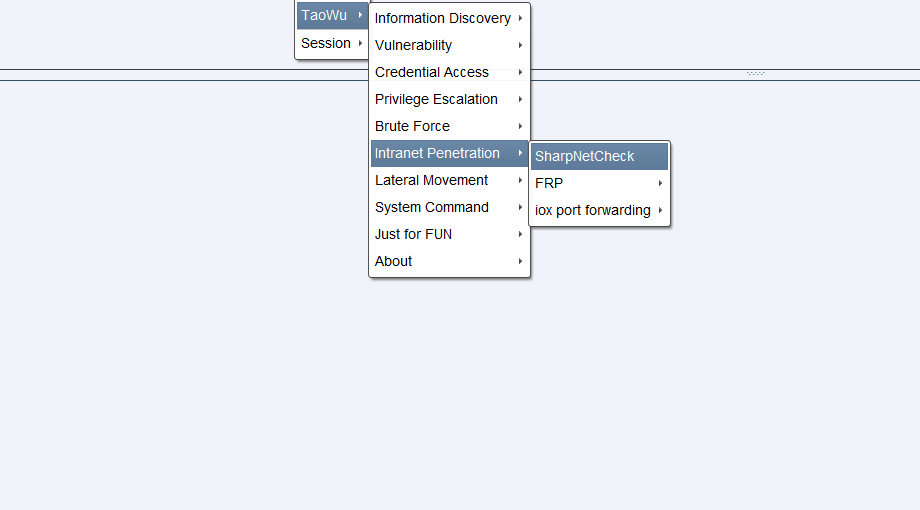Viewport: 920px width, 510px height.
Task: Pick the Brute Force menu entry
Action: [412, 126]
